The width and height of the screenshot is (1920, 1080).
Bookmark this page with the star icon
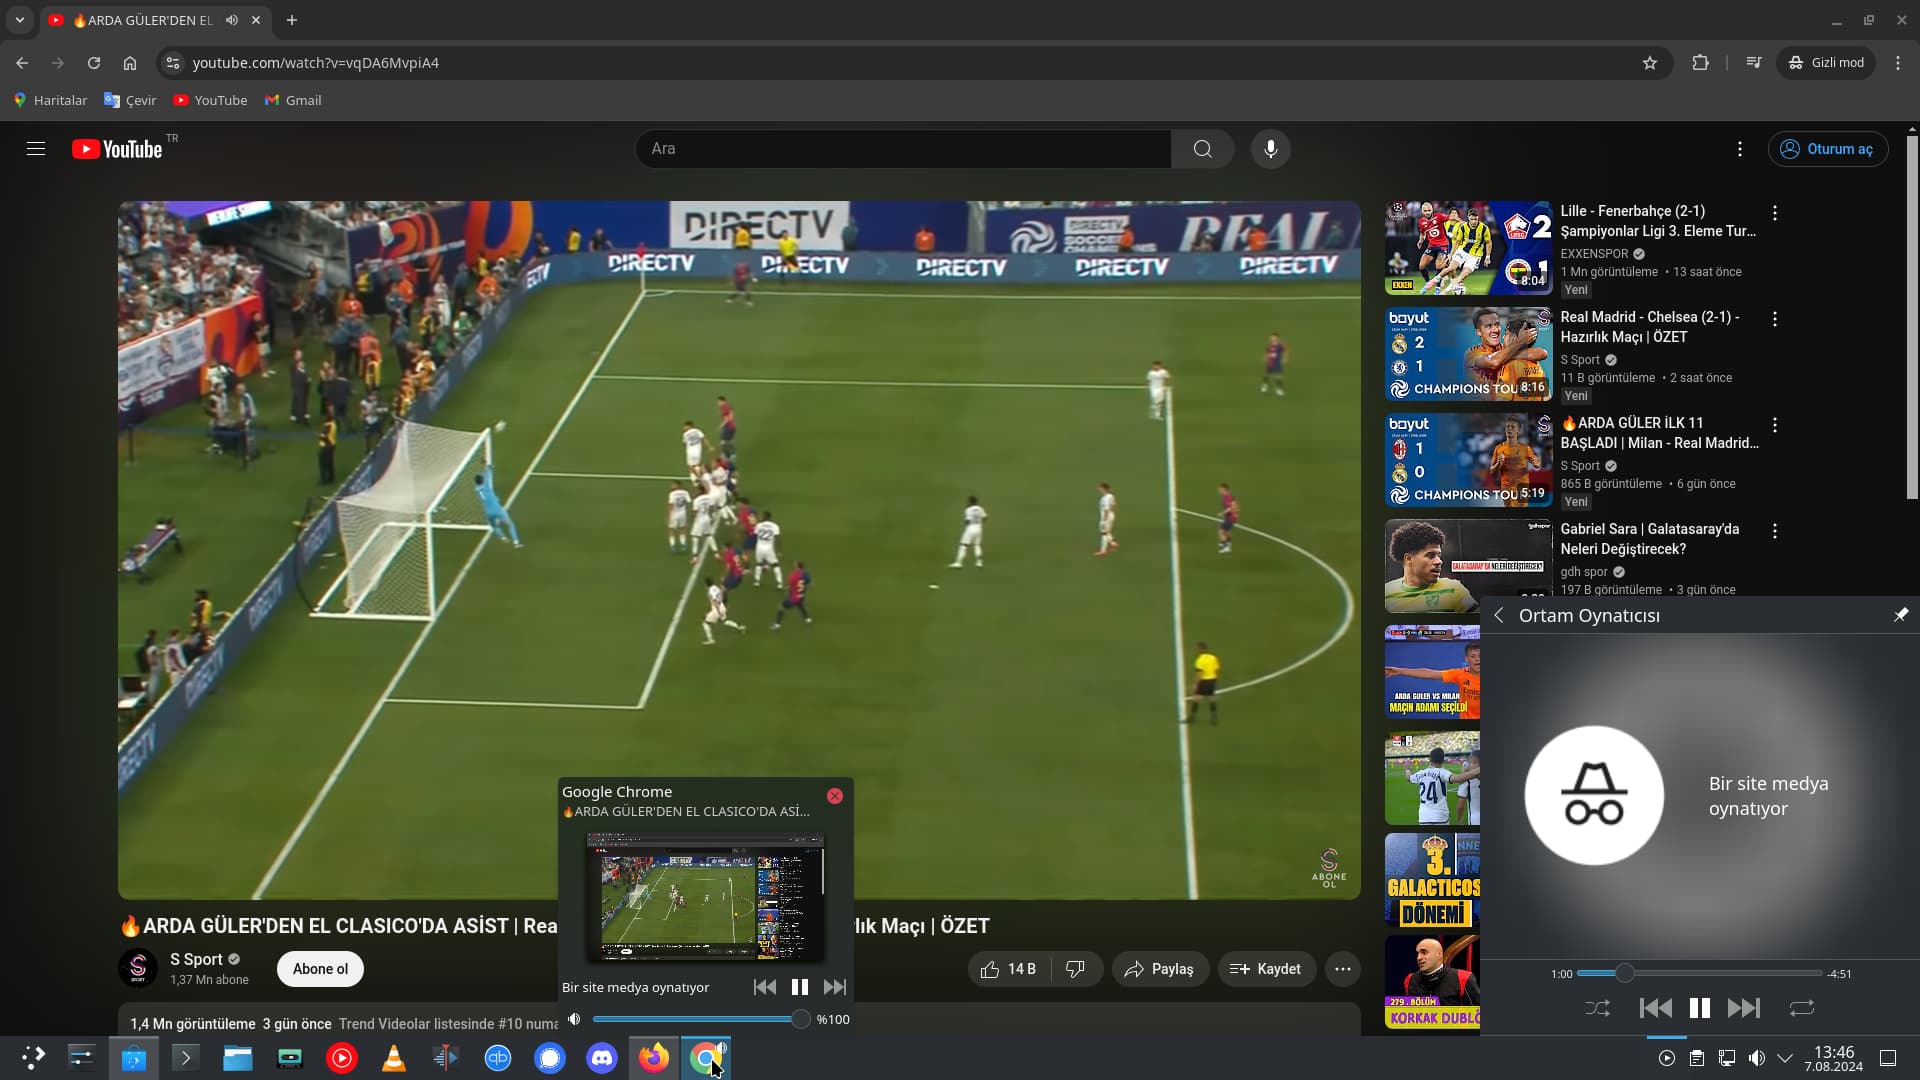tap(1650, 63)
